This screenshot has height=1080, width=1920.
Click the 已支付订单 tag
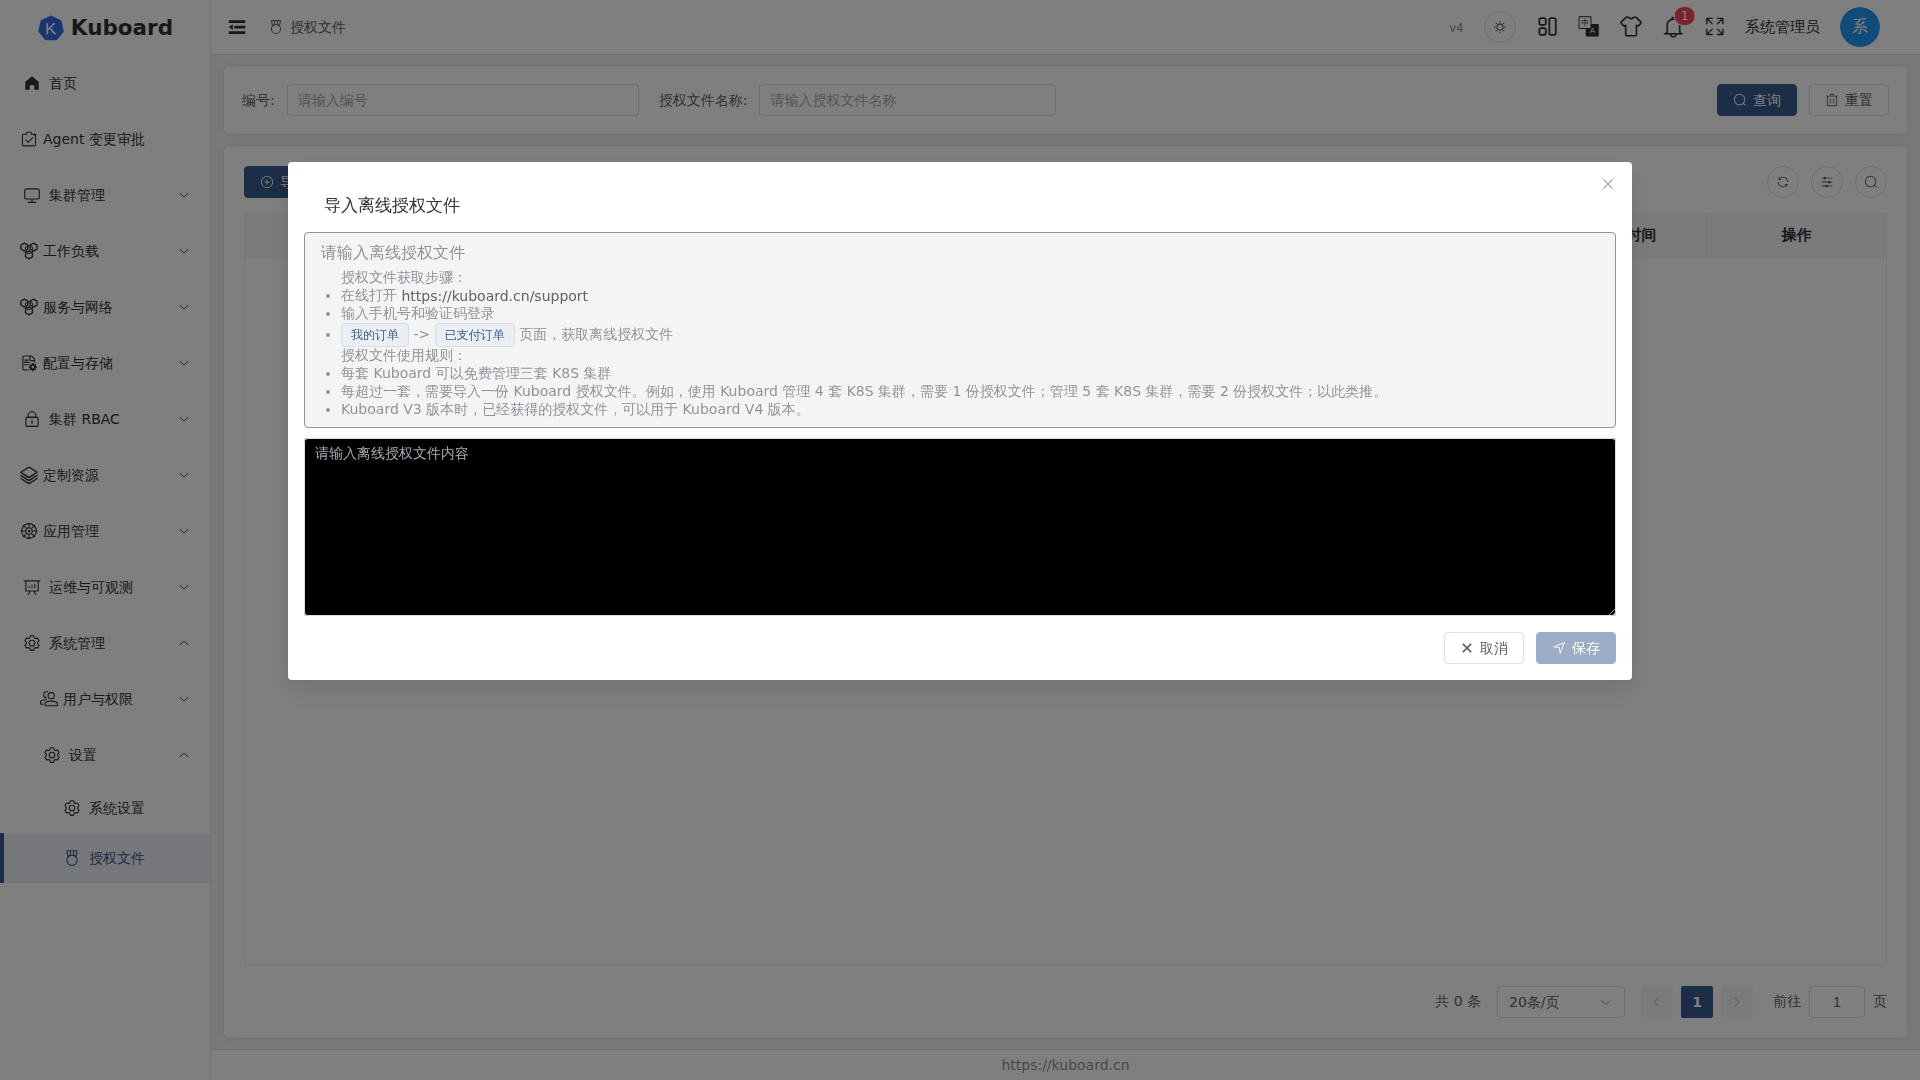[475, 335]
